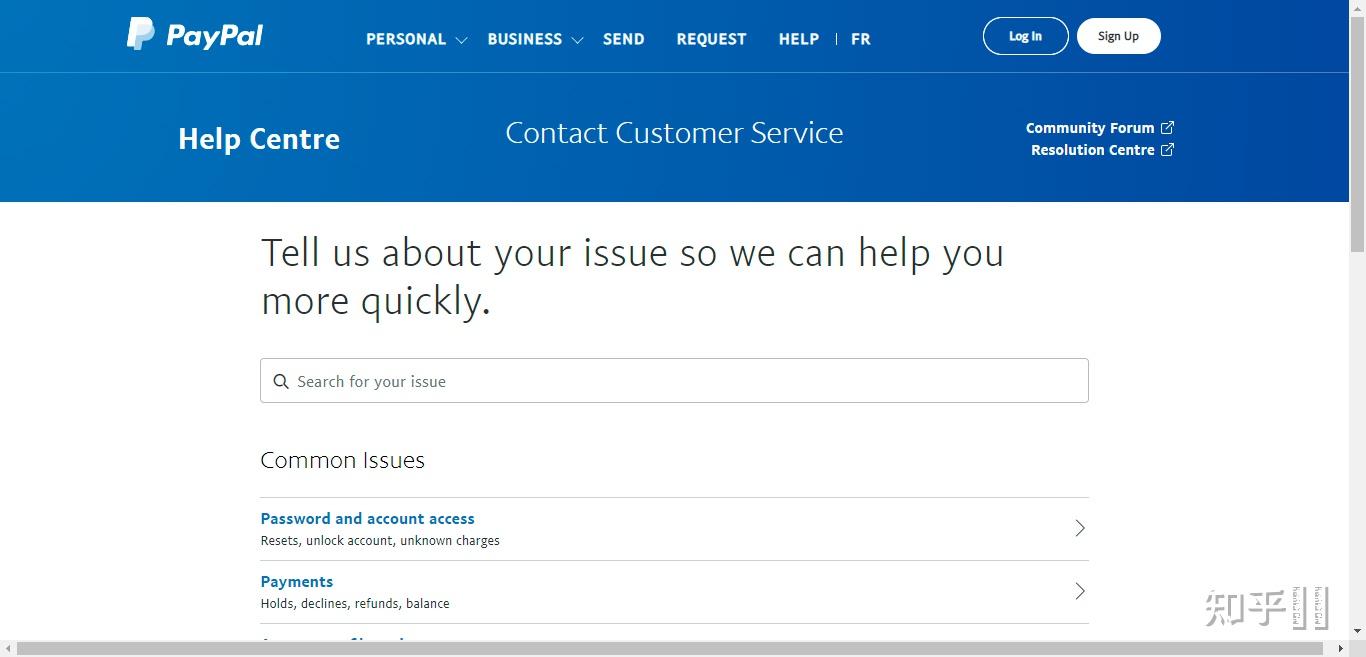The height and width of the screenshot is (657, 1366).
Task: Open the Community Forum link
Action: [1088, 127]
